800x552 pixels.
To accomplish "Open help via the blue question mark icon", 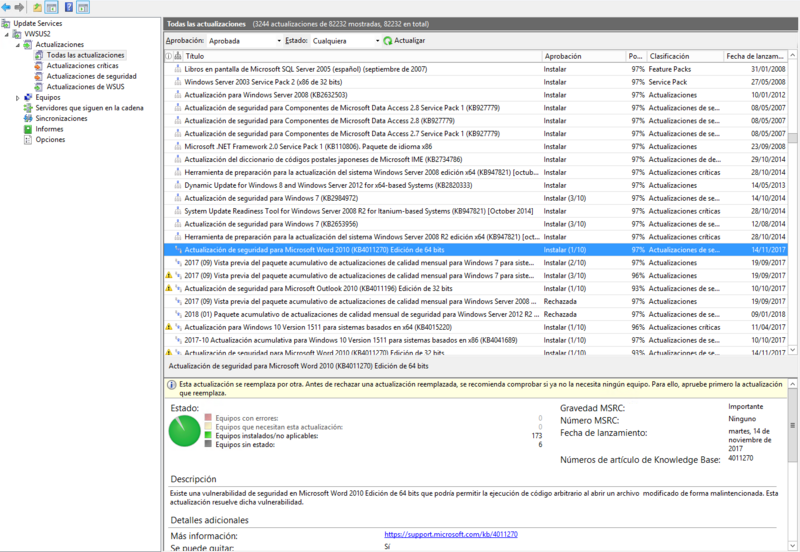I will click(x=68, y=7).
